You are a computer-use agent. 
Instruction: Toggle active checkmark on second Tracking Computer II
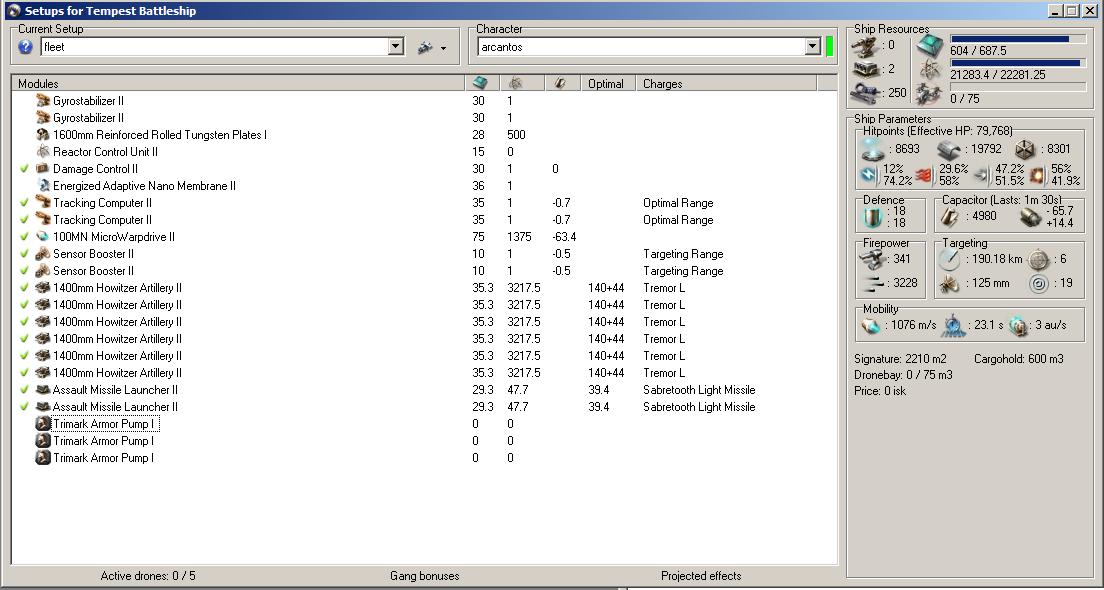pyautogui.click(x=25, y=220)
